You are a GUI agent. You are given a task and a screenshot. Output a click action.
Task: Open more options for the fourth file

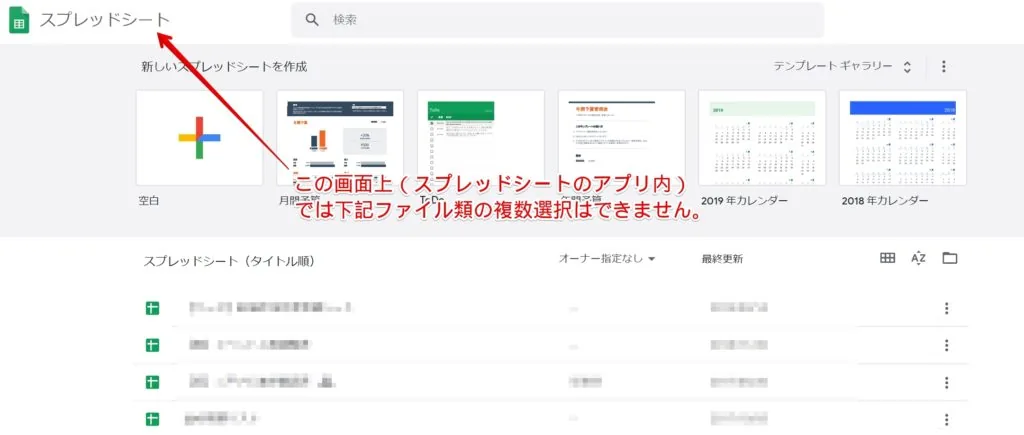click(946, 419)
